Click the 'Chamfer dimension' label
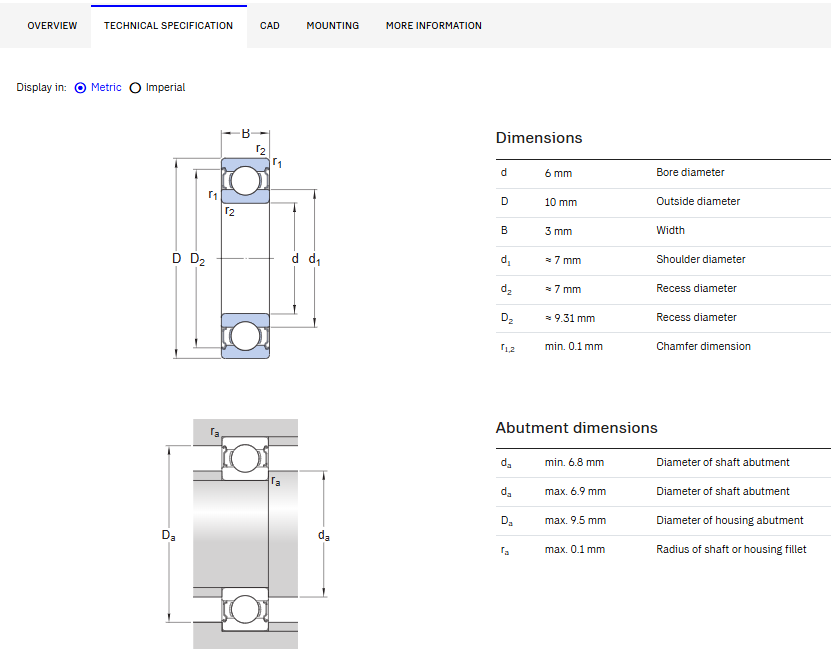Viewport: 831px width, 655px height. (703, 346)
